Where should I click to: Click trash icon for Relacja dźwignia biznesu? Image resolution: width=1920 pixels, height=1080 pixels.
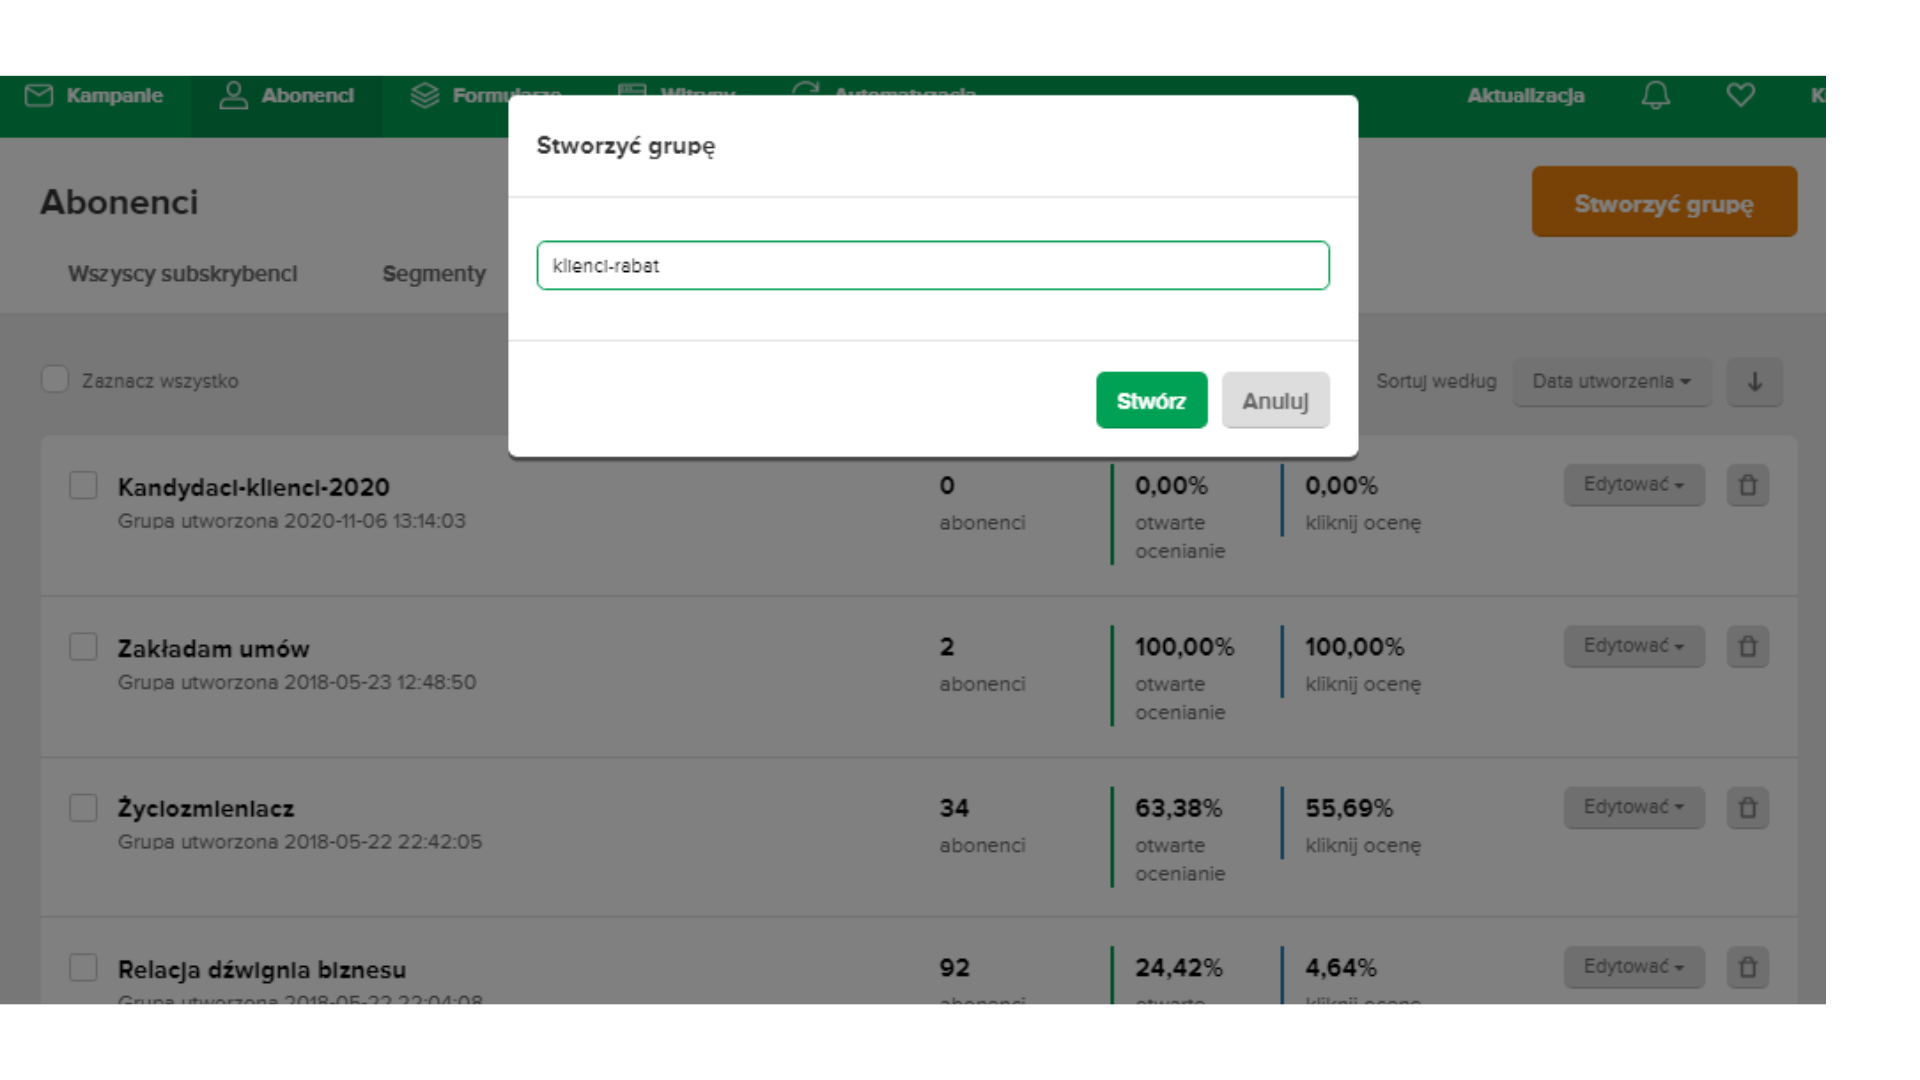[1747, 968]
